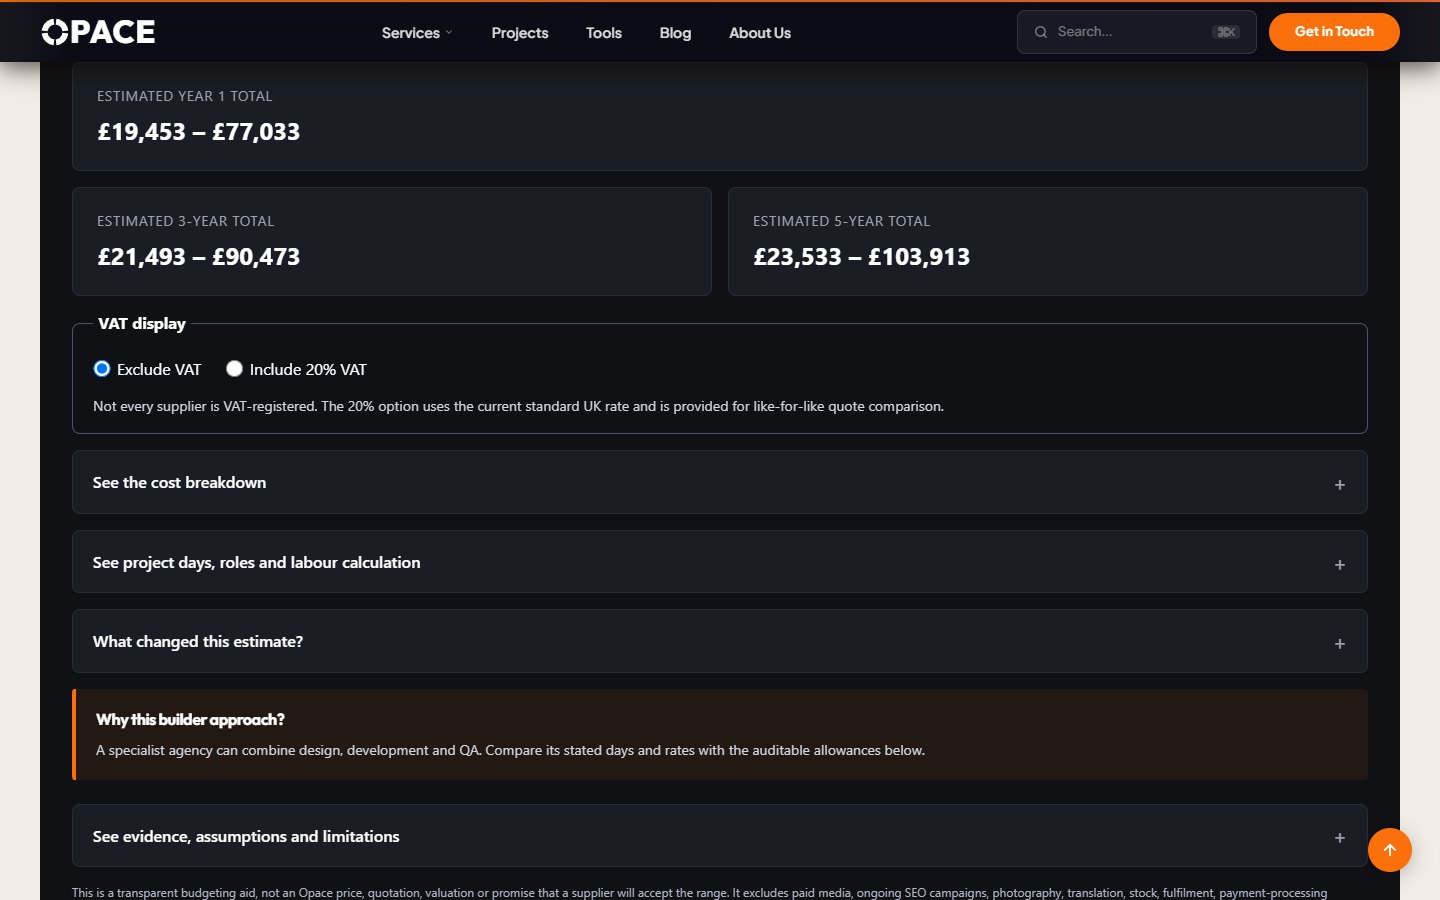Image resolution: width=1440 pixels, height=900 pixels.
Task: Click the Estimated Year 1 Total label
Action: [x=185, y=96]
